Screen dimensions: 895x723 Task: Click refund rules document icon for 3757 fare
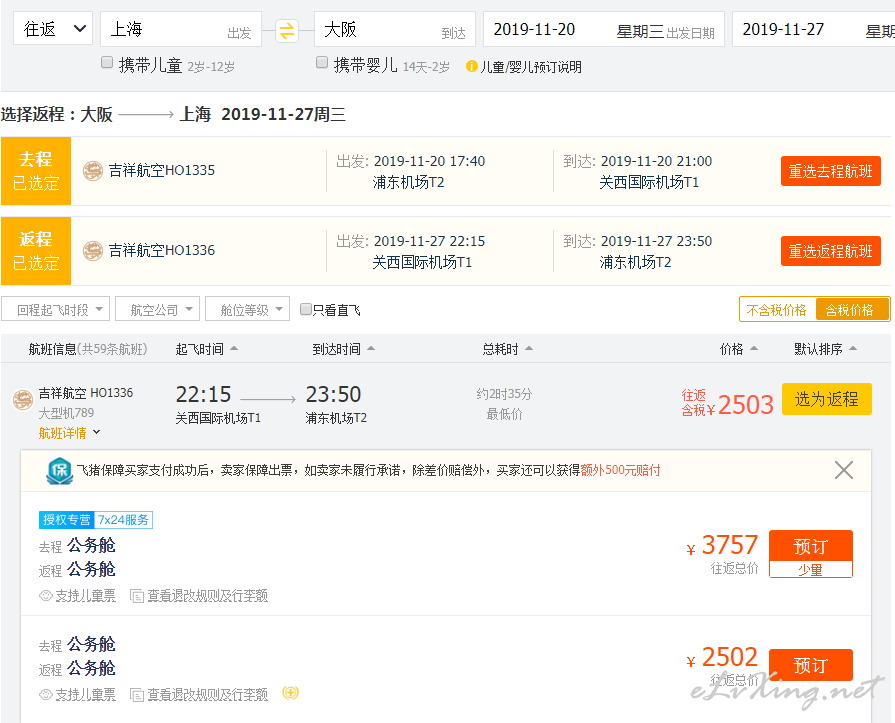coord(136,596)
